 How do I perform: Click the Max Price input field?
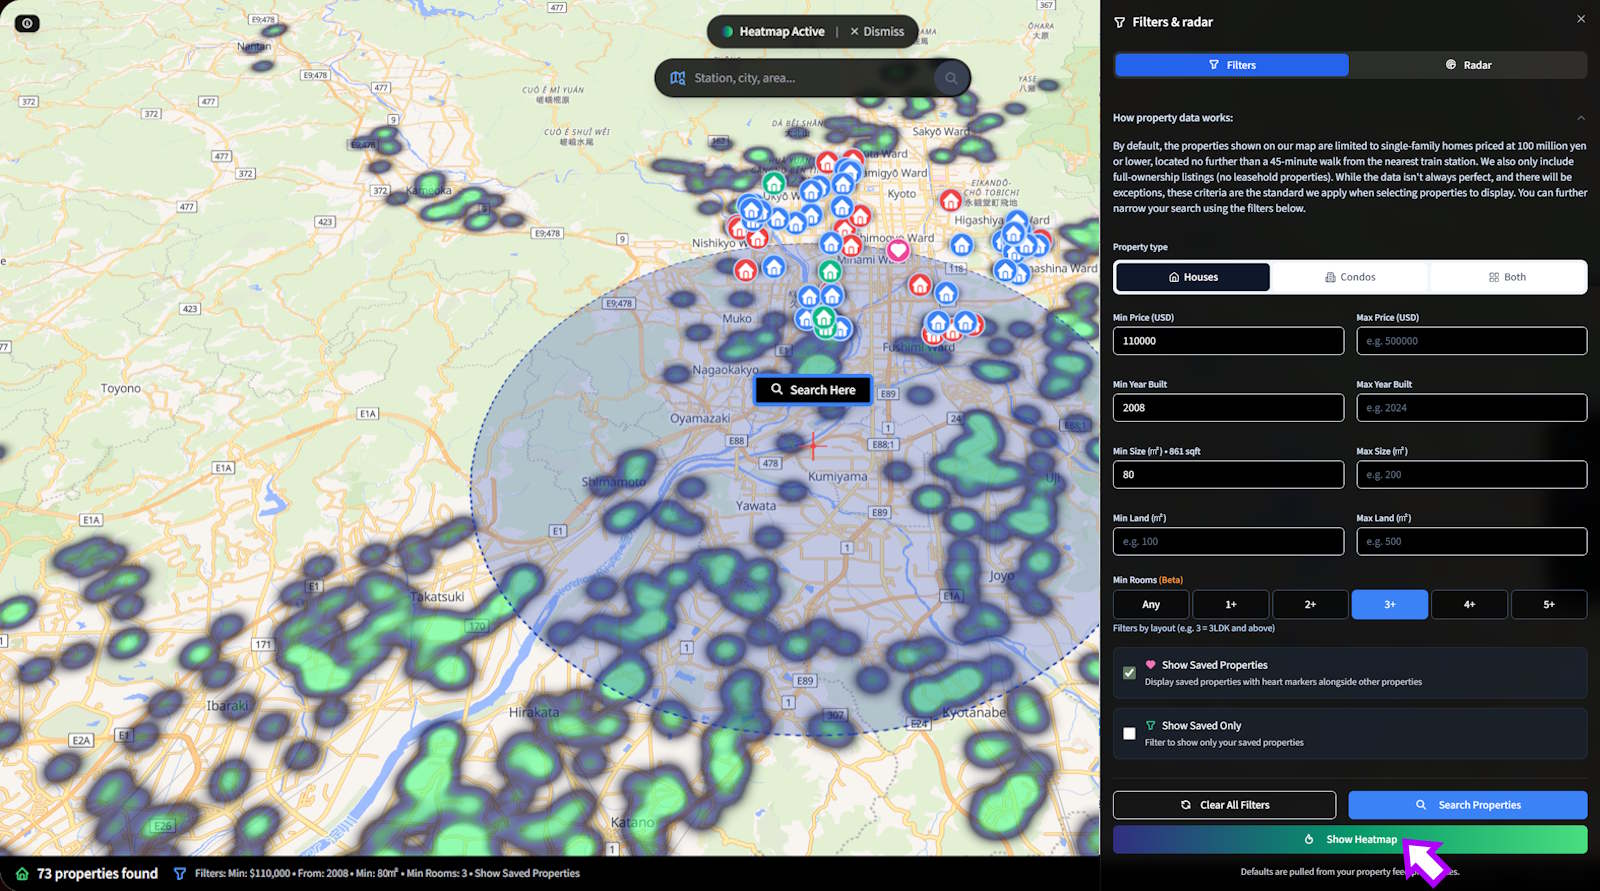point(1471,341)
